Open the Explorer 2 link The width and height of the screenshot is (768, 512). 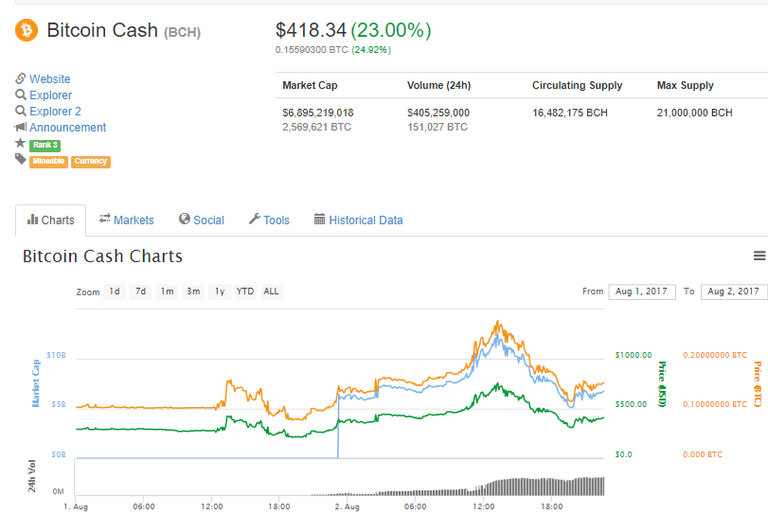pos(55,111)
